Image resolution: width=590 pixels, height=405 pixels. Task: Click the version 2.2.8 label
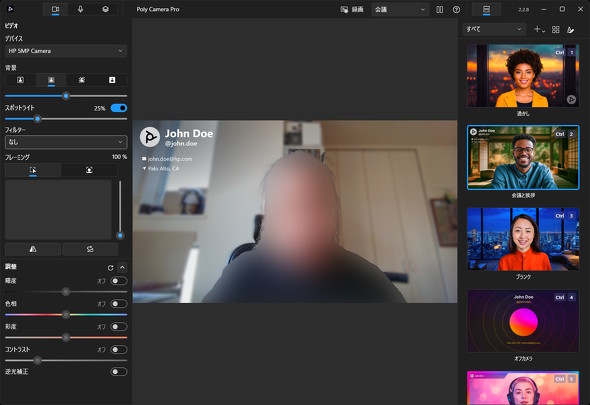coord(523,9)
